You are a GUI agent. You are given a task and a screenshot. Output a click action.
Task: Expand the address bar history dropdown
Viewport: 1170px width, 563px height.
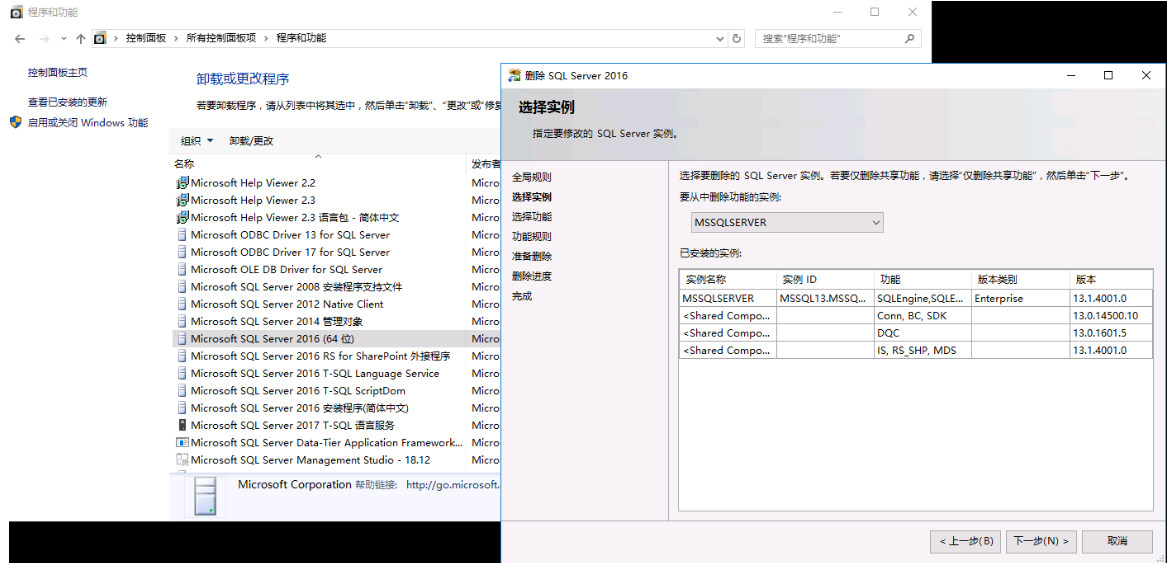(x=719, y=38)
